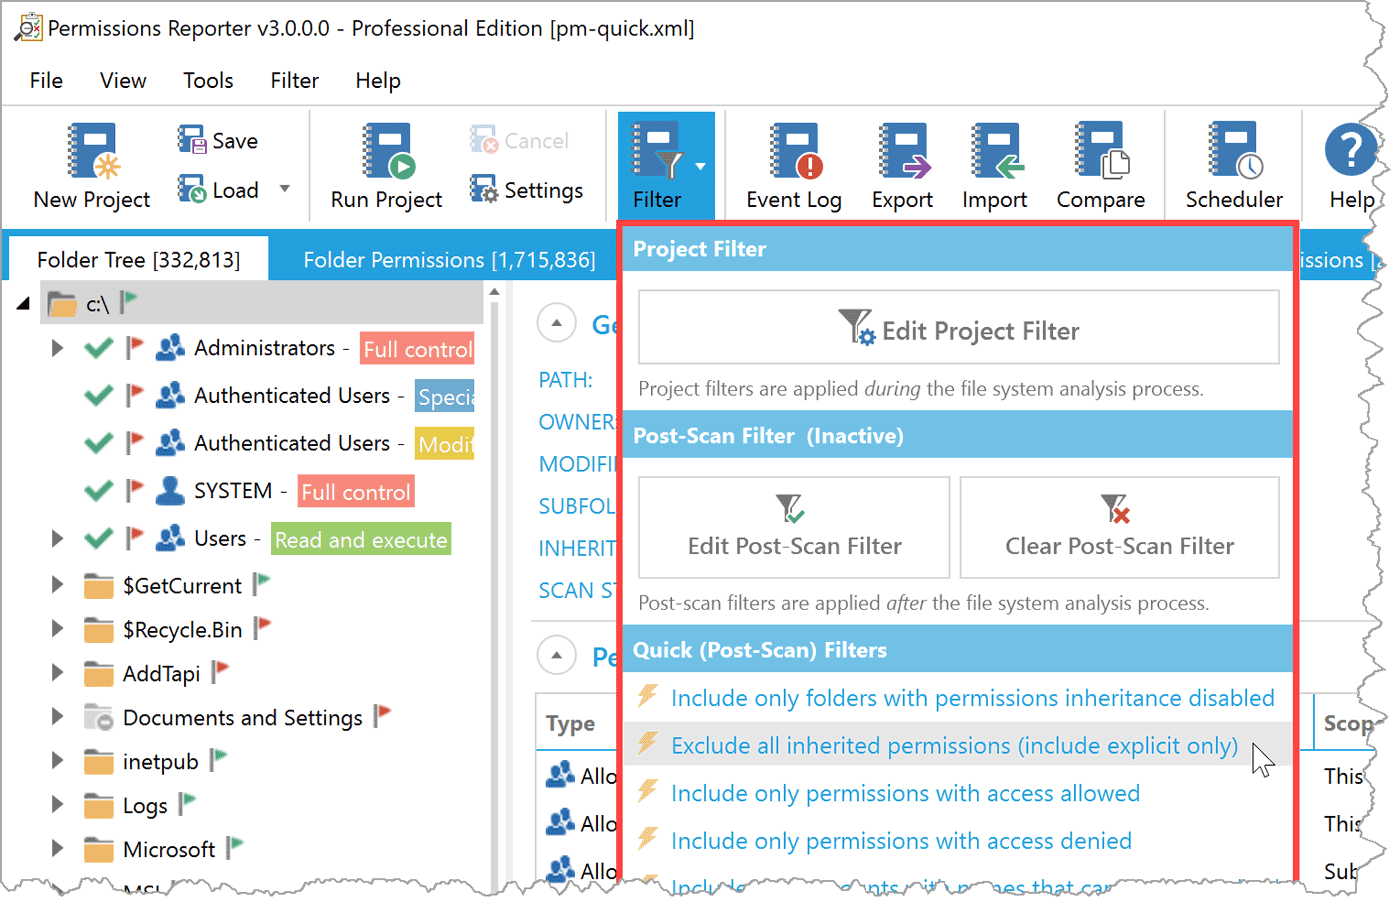The height and width of the screenshot is (913, 1400).
Task: Open the Load dropdown arrow
Action: point(285,188)
